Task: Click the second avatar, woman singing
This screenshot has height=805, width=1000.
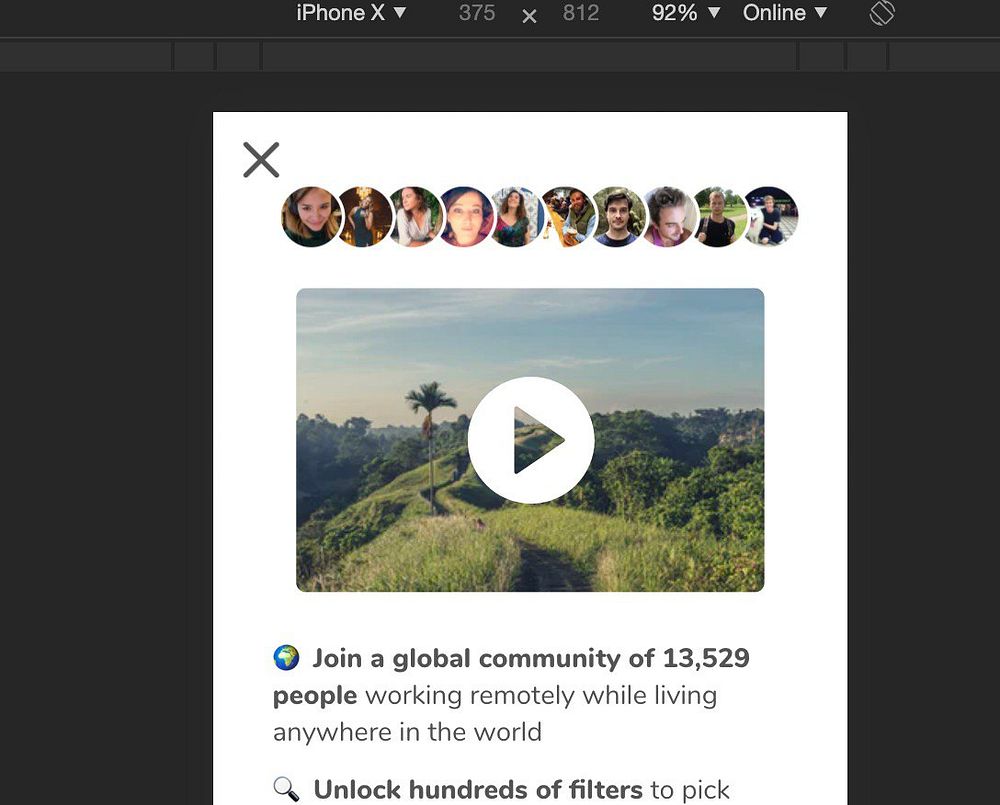Action: point(364,217)
